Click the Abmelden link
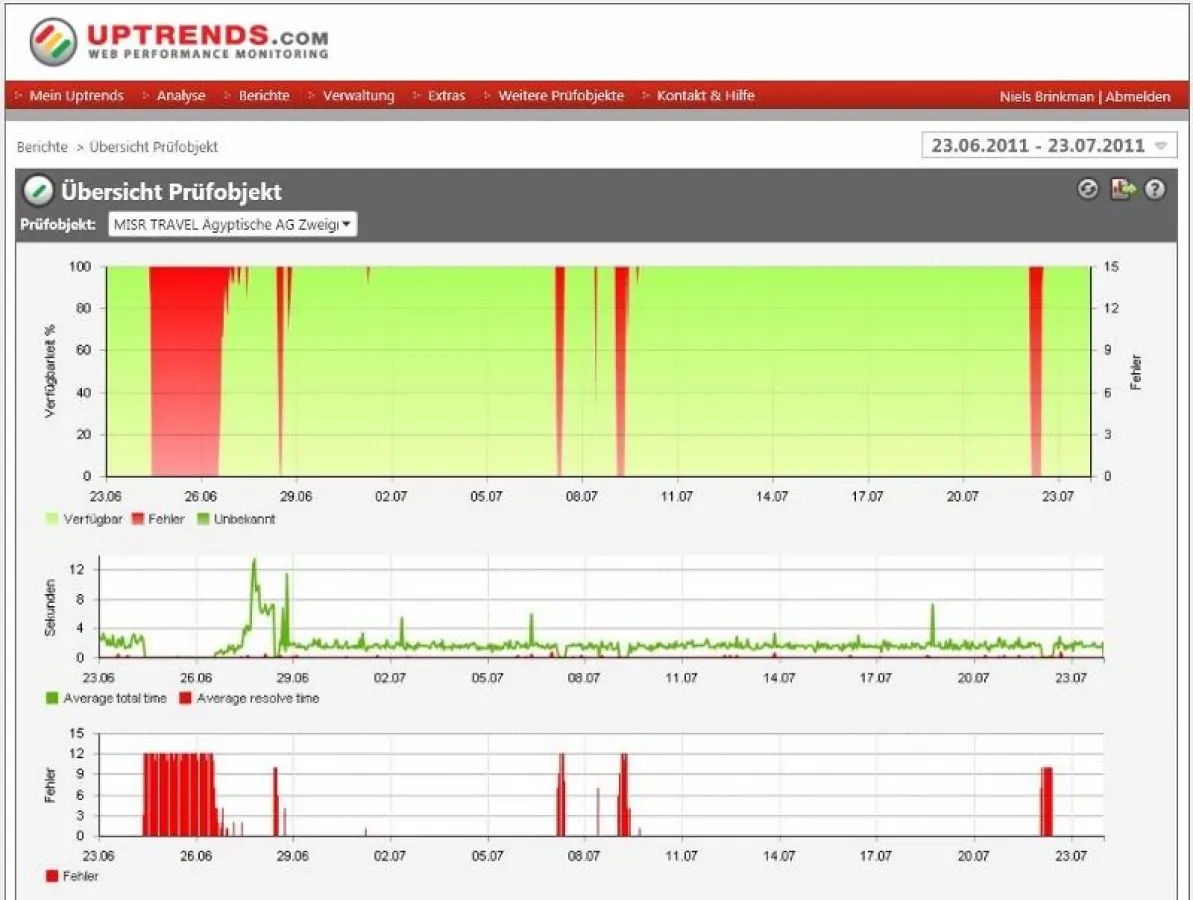1193x900 pixels. coord(1140,95)
